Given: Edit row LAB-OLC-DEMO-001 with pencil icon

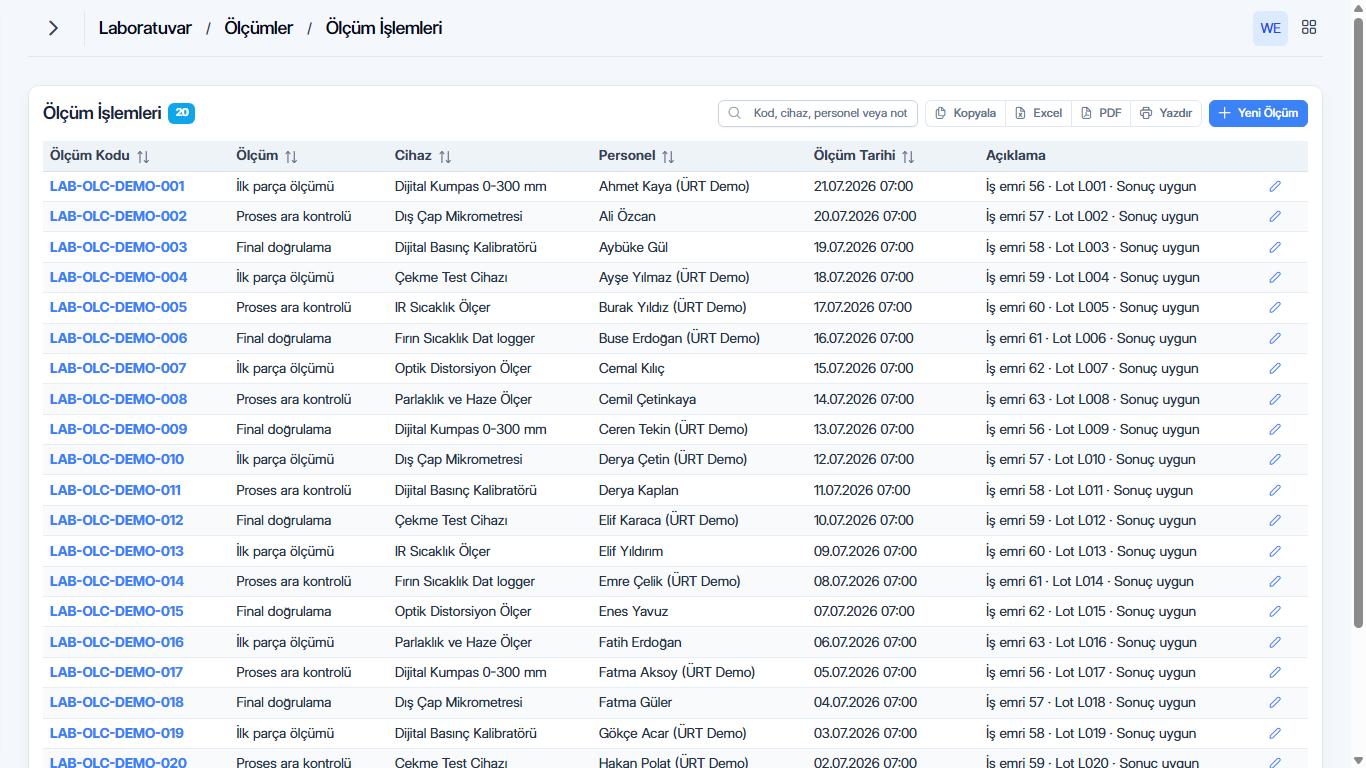Looking at the screenshot, I should 1275,186.
